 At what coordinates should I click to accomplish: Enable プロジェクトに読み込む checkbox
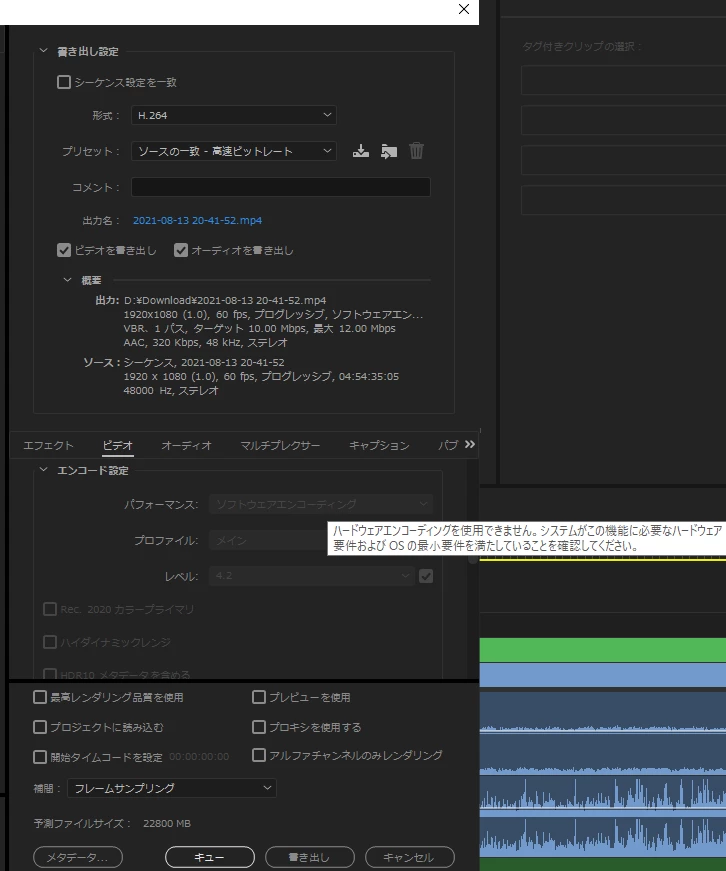click(x=40, y=727)
